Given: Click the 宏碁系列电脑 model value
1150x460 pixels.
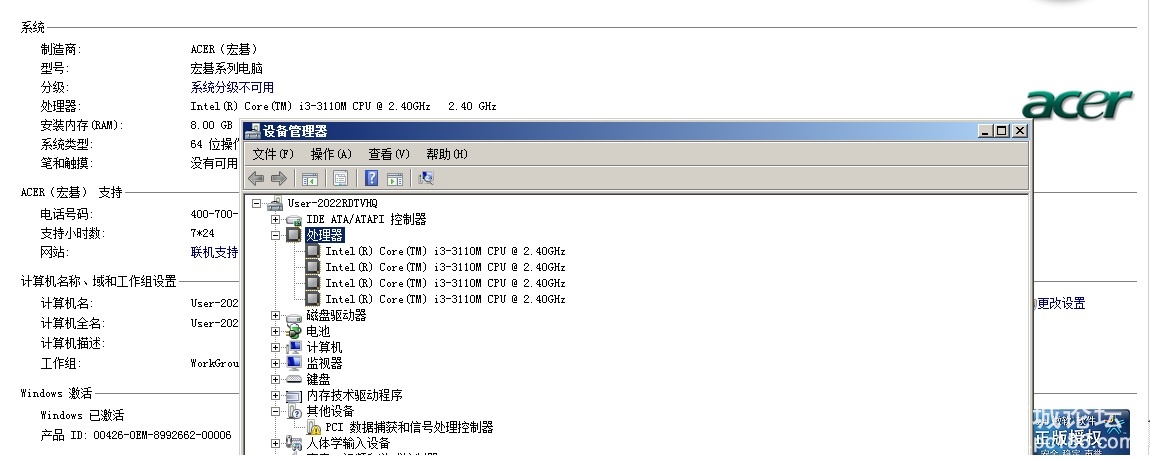Looking at the screenshot, I should (x=227, y=68).
